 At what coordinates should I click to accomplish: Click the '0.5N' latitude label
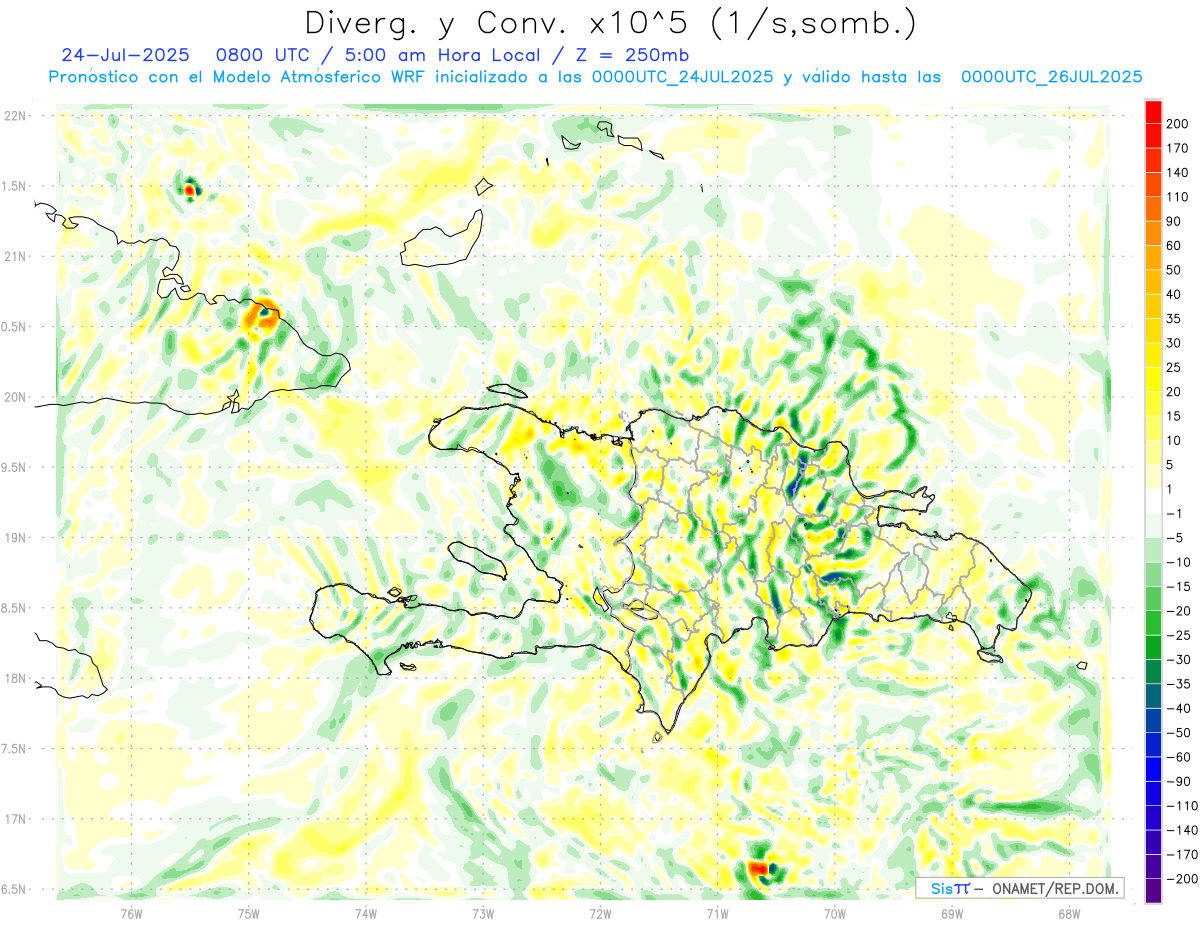pos(14,327)
